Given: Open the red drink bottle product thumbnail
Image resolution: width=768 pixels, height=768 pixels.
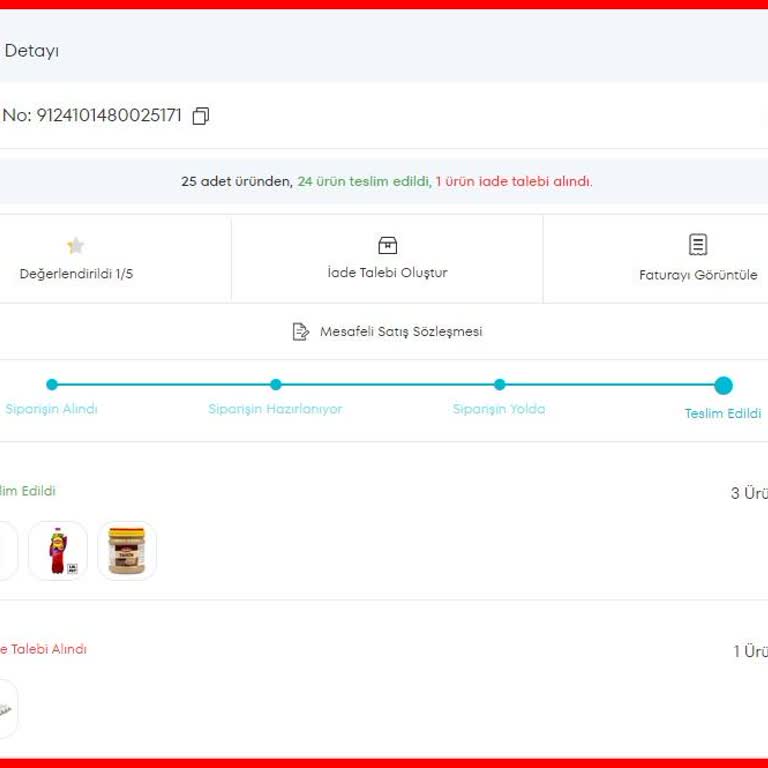Looking at the screenshot, I should tap(58, 551).
